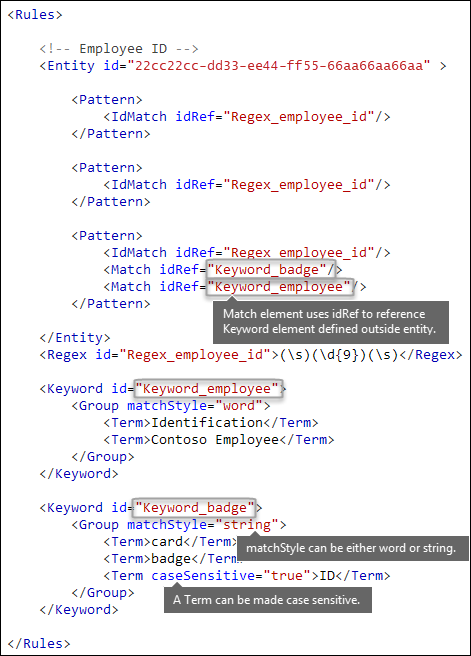
Task: Select the regex pattern (\s)(\d{9})(\s)
Action: [339, 355]
